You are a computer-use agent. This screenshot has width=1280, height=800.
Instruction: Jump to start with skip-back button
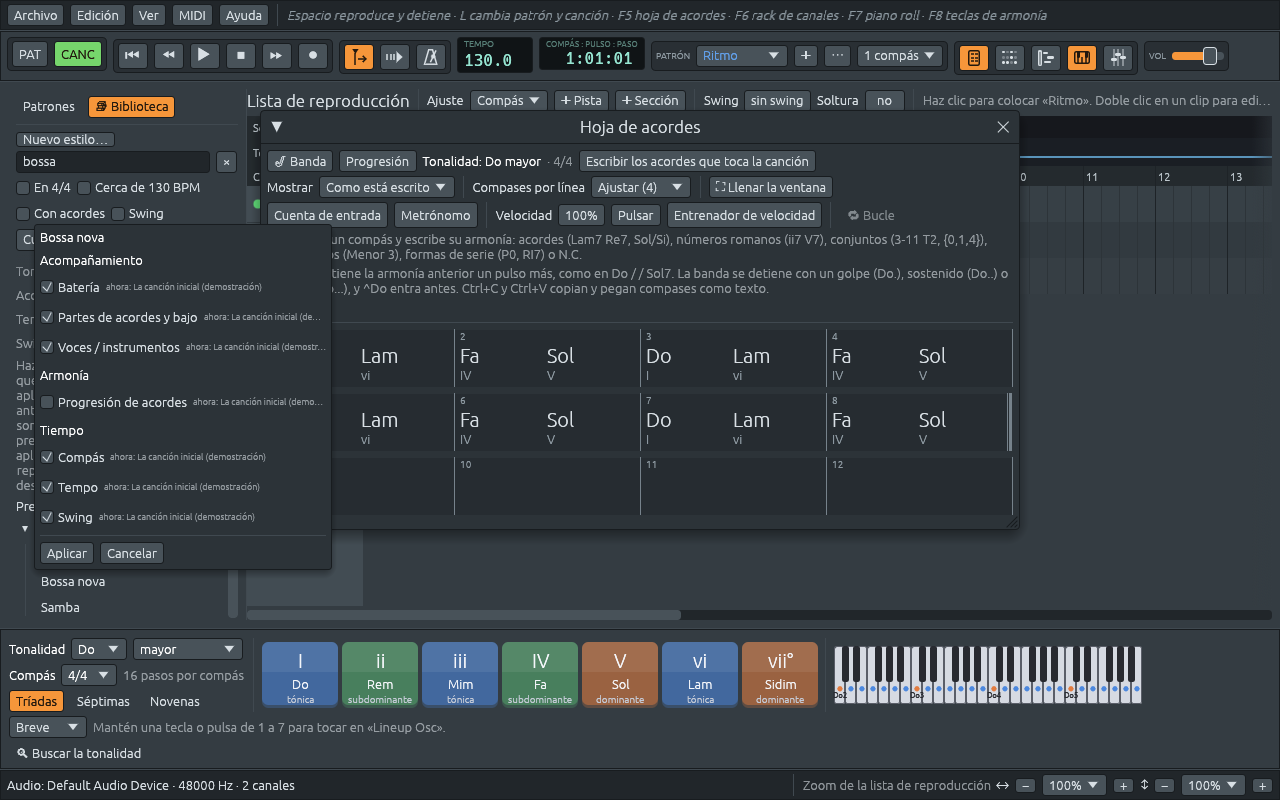tap(131, 56)
